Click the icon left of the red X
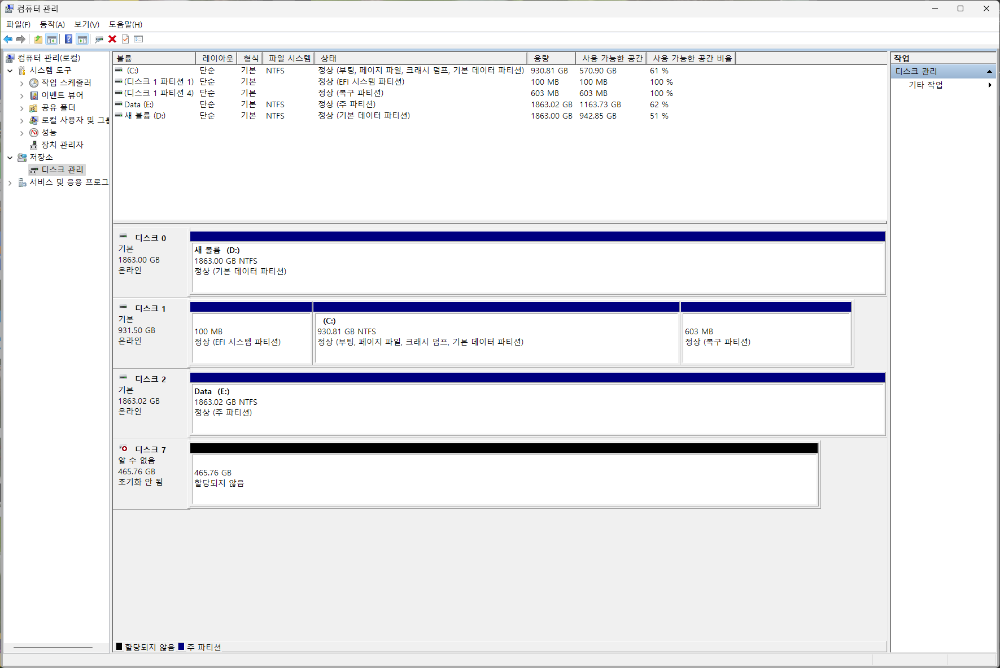 (99, 40)
